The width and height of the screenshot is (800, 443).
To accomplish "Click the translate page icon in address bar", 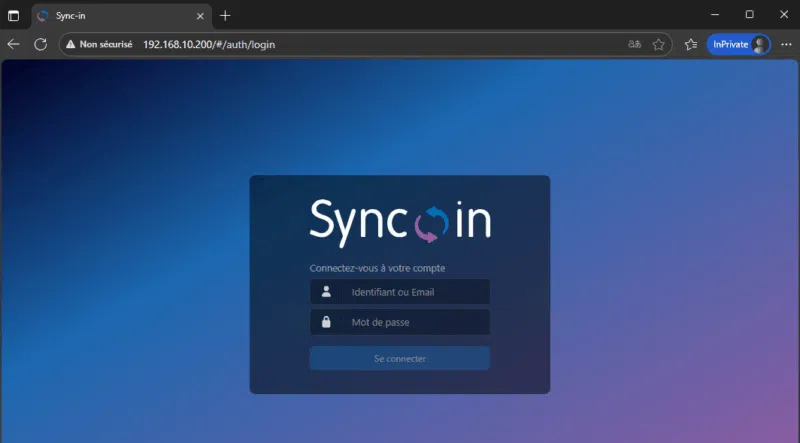I will coord(634,44).
